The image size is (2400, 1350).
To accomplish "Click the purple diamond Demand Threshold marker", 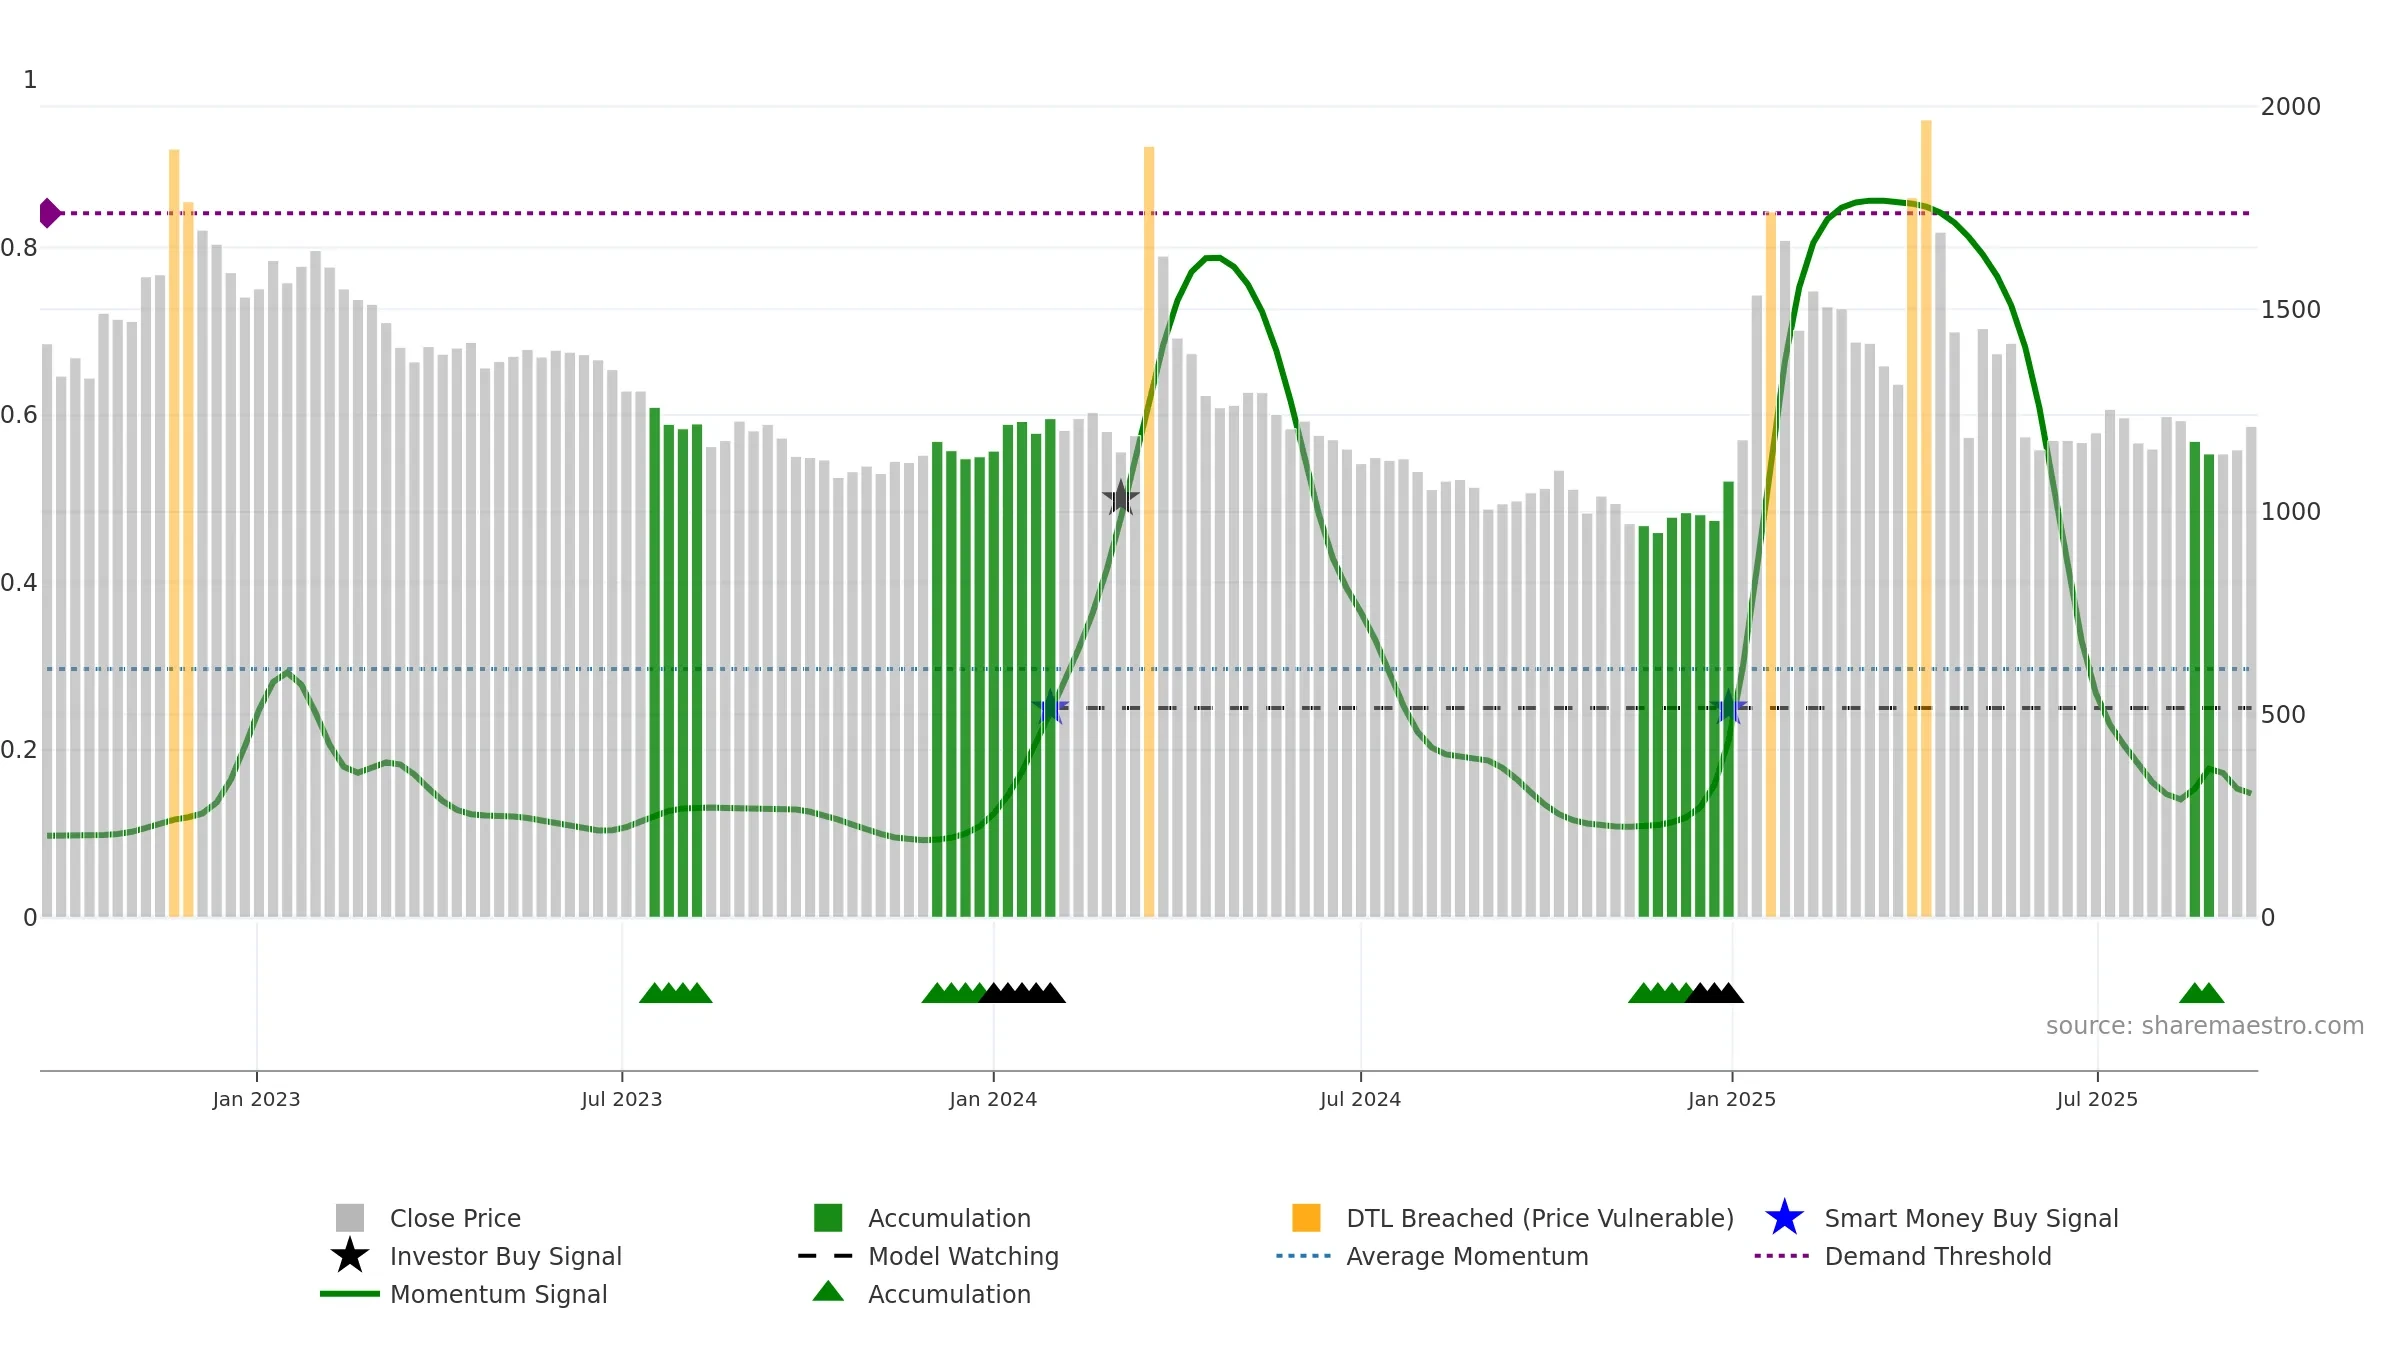I will point(49,213).
